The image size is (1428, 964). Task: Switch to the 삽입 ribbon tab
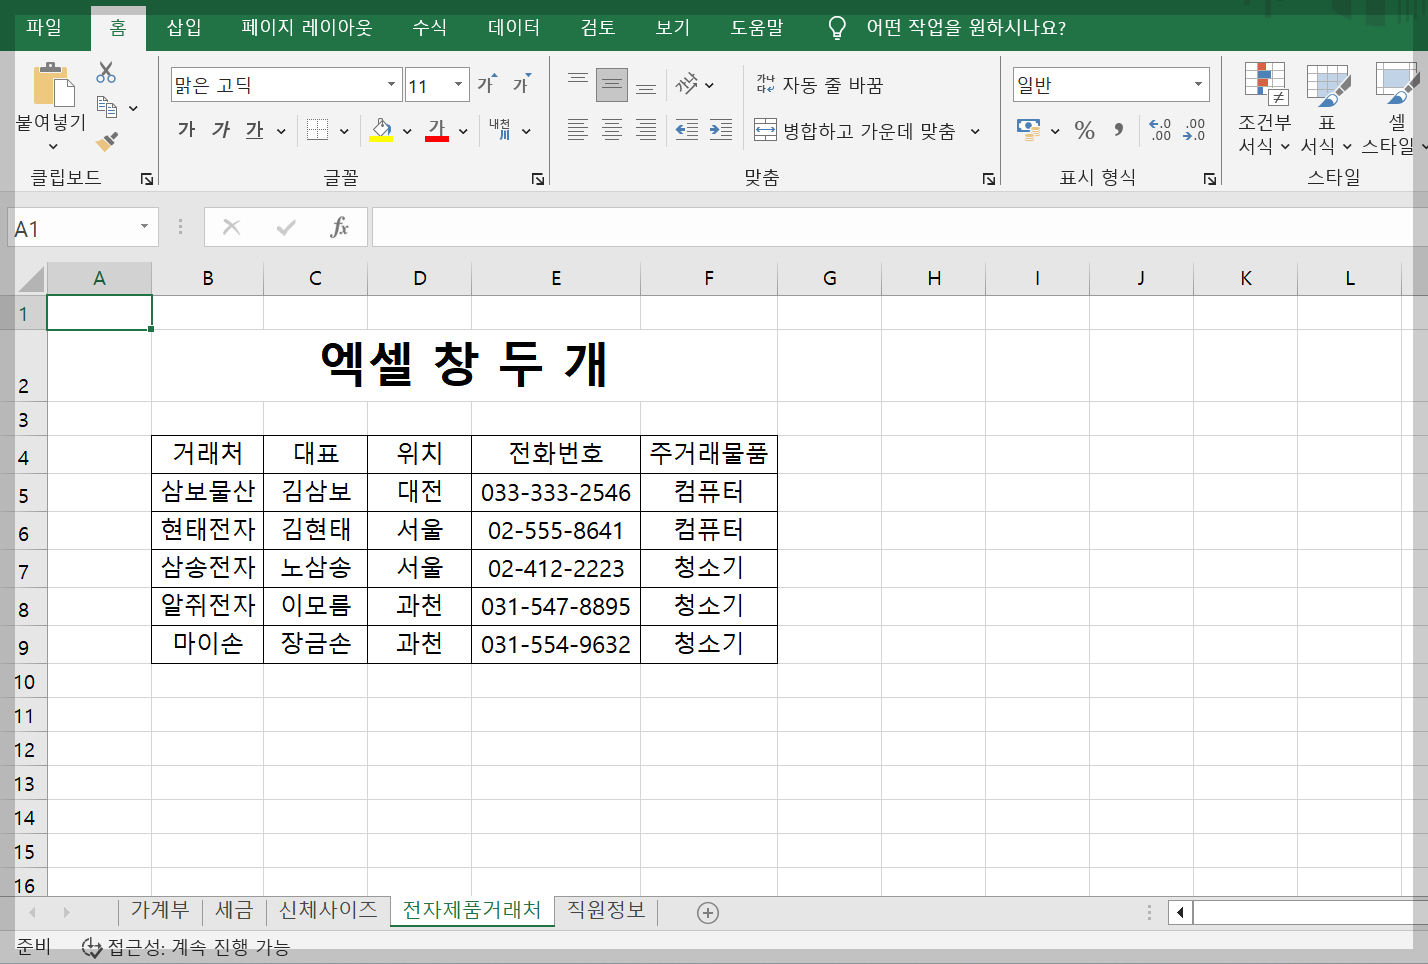[182, 28]
